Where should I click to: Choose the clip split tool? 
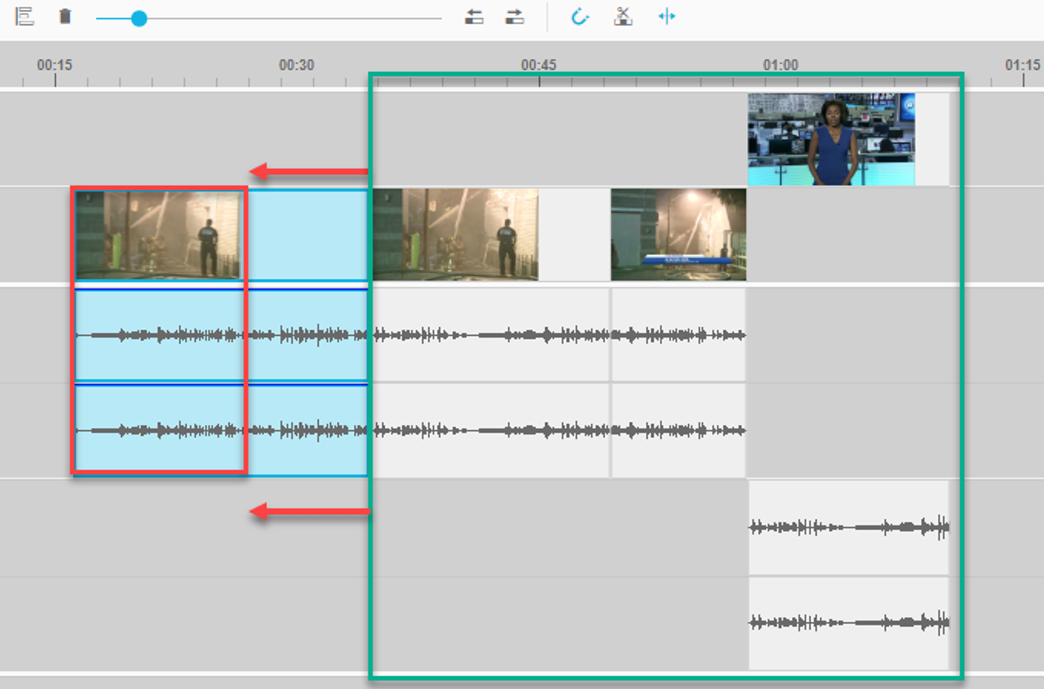[665, 16]
